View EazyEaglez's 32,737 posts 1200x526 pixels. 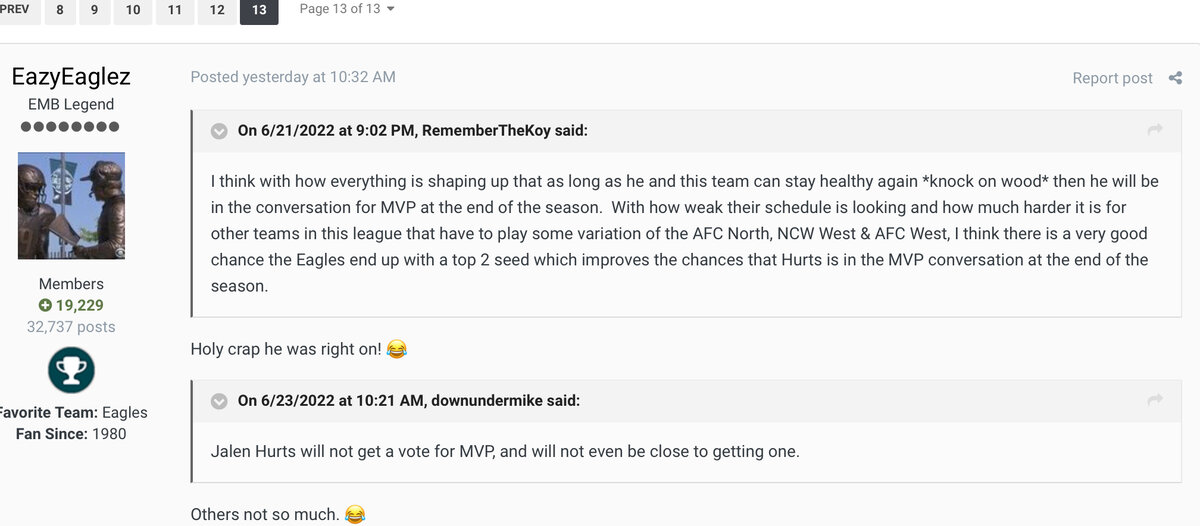pyautogui.click(x=71, y=327)
